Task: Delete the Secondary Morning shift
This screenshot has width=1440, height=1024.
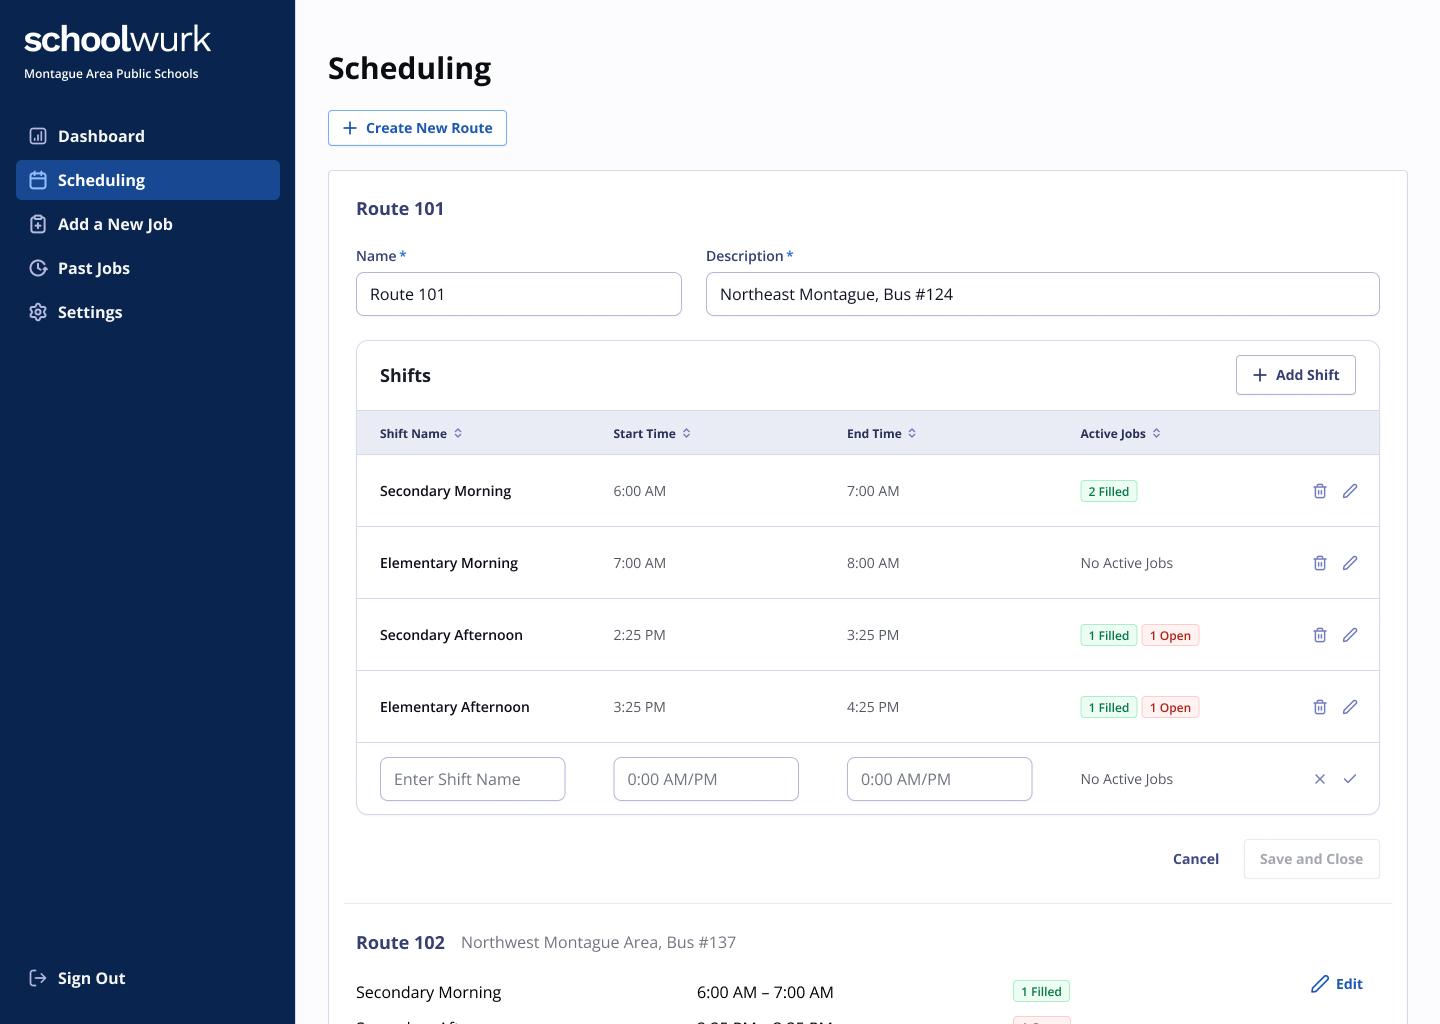Action: [1319, 491]
